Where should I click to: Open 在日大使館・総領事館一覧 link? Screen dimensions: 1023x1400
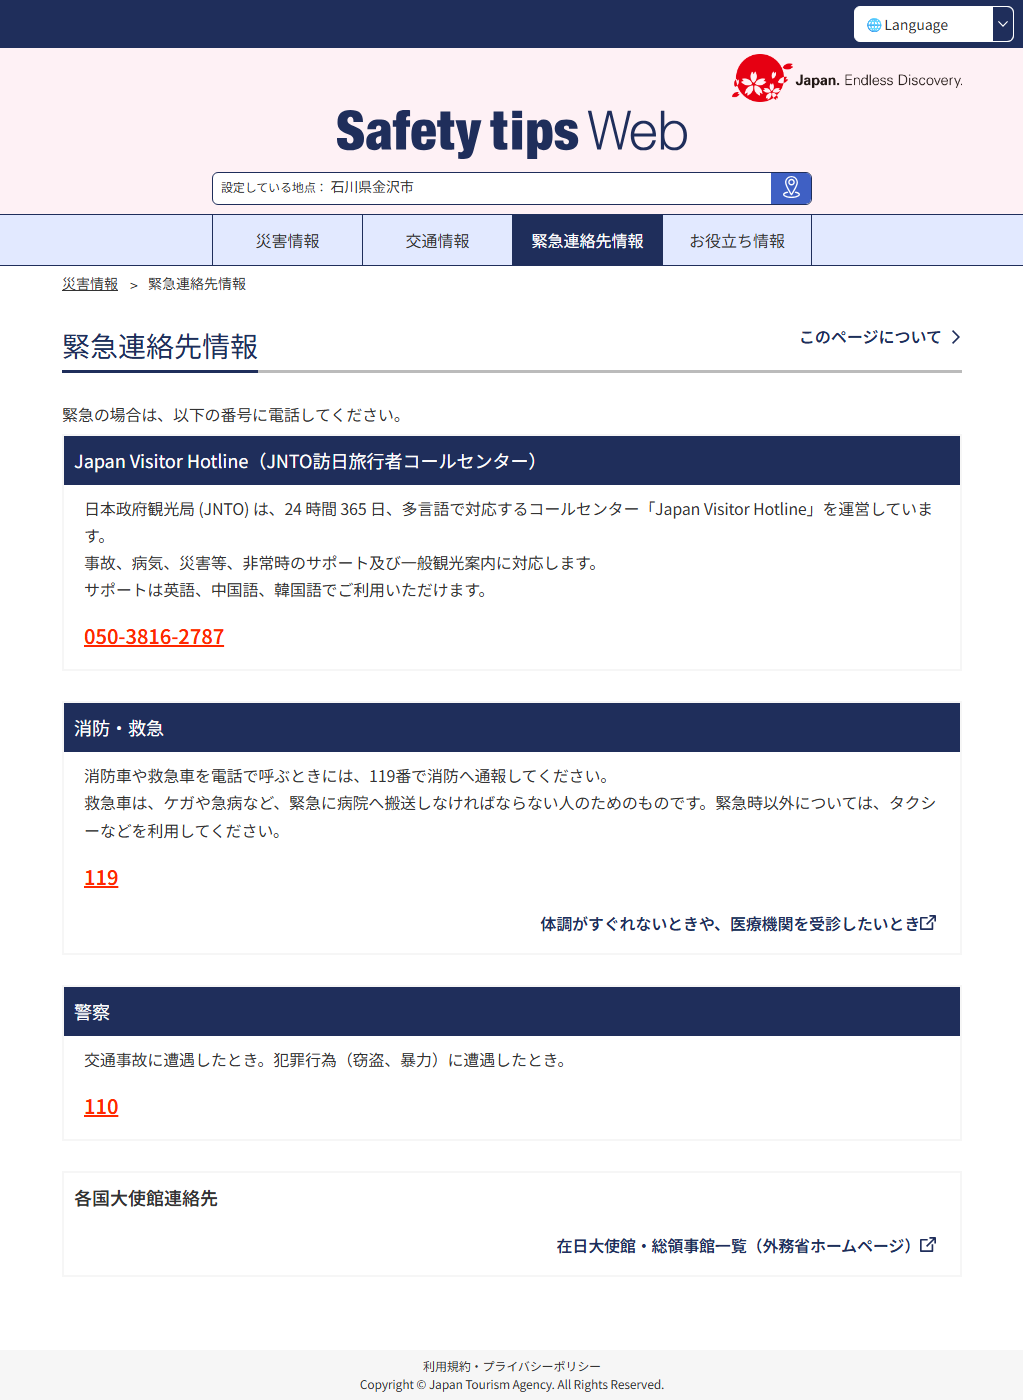click(733, 1246)
